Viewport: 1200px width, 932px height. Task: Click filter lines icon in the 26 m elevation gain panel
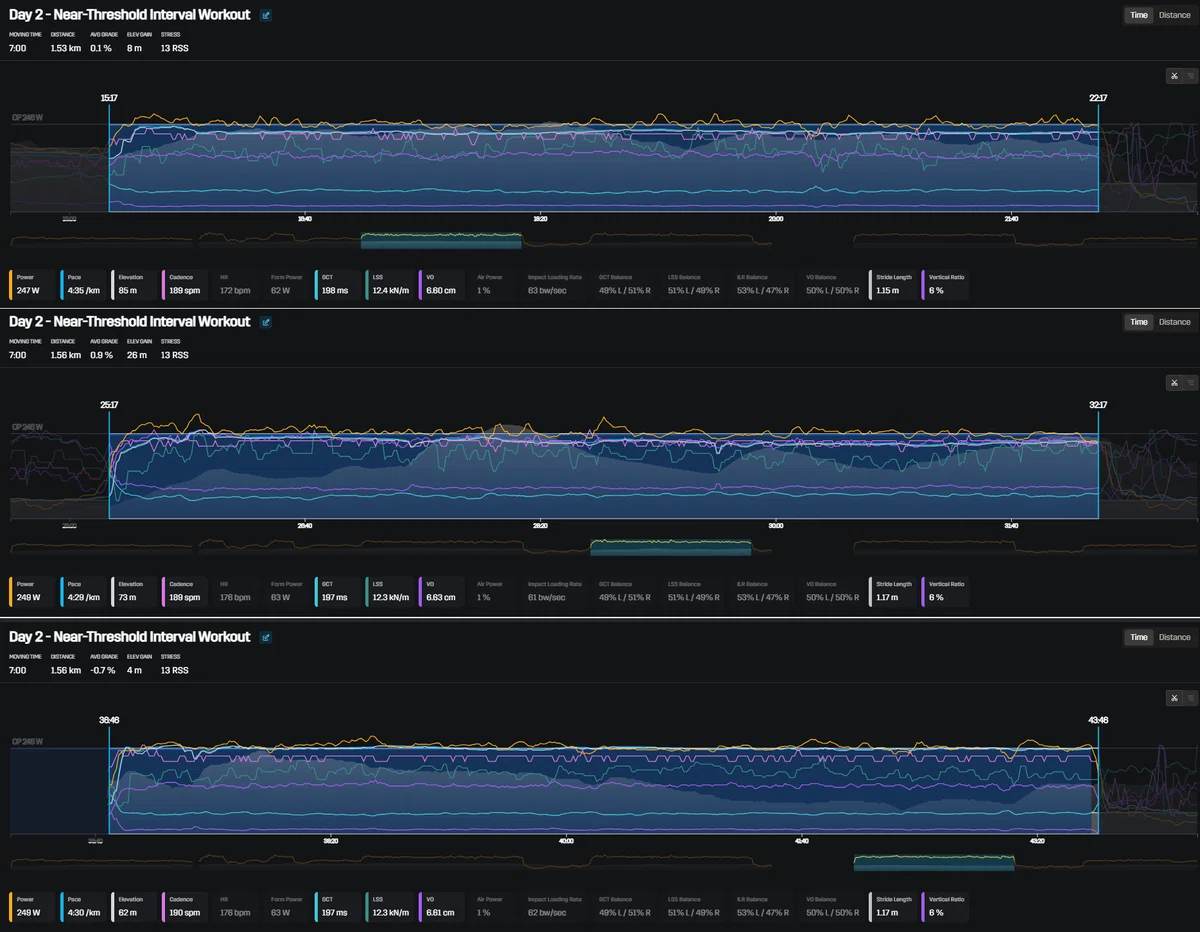1189,382
